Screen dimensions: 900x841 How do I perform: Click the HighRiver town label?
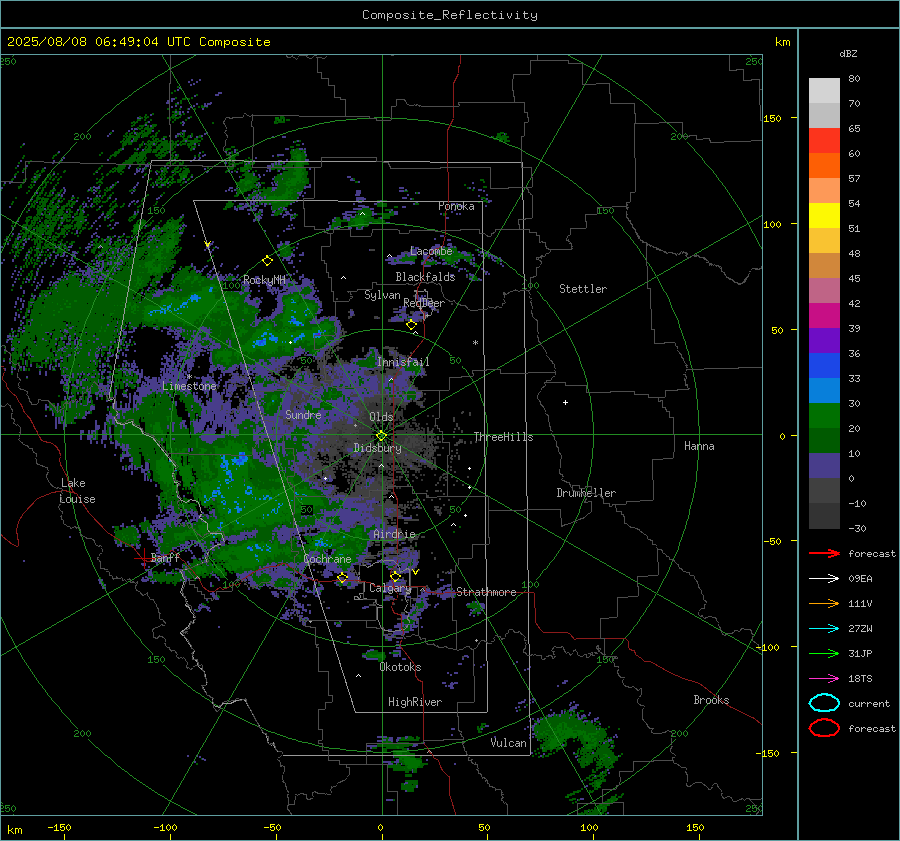coord(415,702)
